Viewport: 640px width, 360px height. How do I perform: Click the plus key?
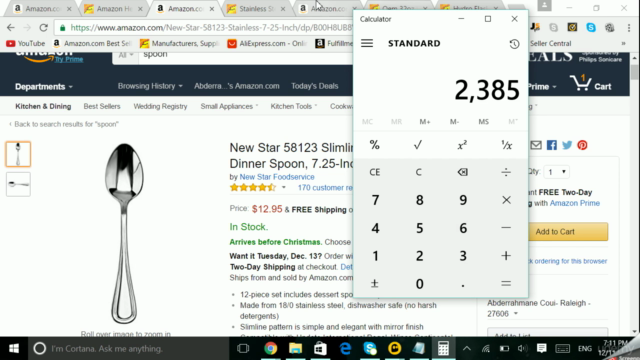click(506, 256)
